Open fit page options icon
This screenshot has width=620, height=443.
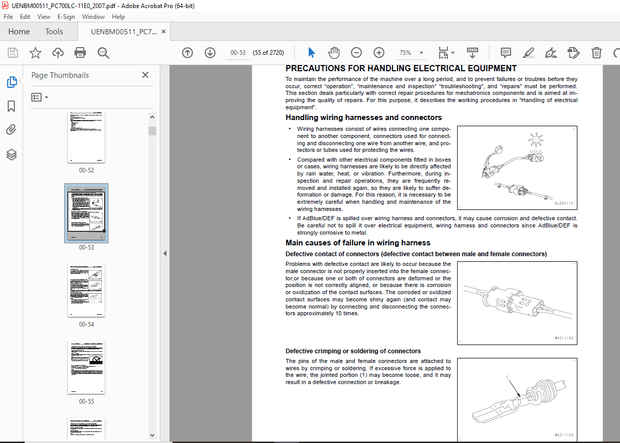coord(446,53)
